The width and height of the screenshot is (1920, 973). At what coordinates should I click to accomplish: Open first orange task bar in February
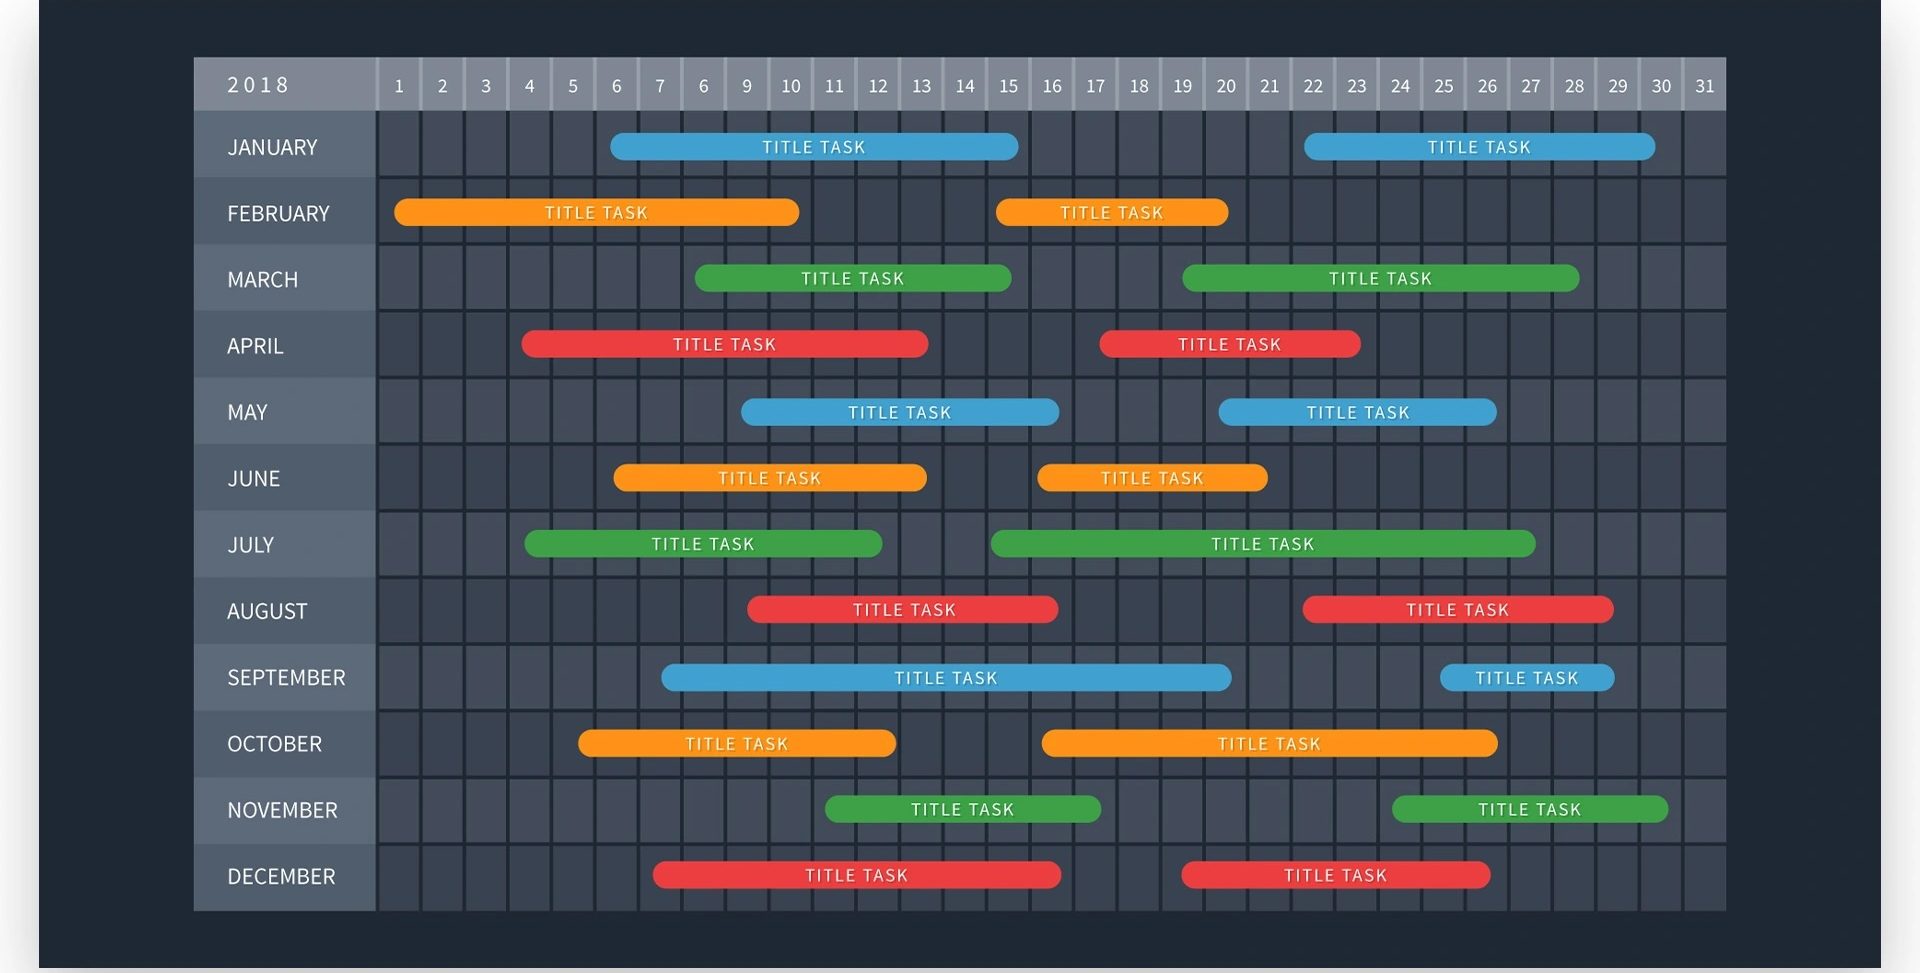pos(596,212)
